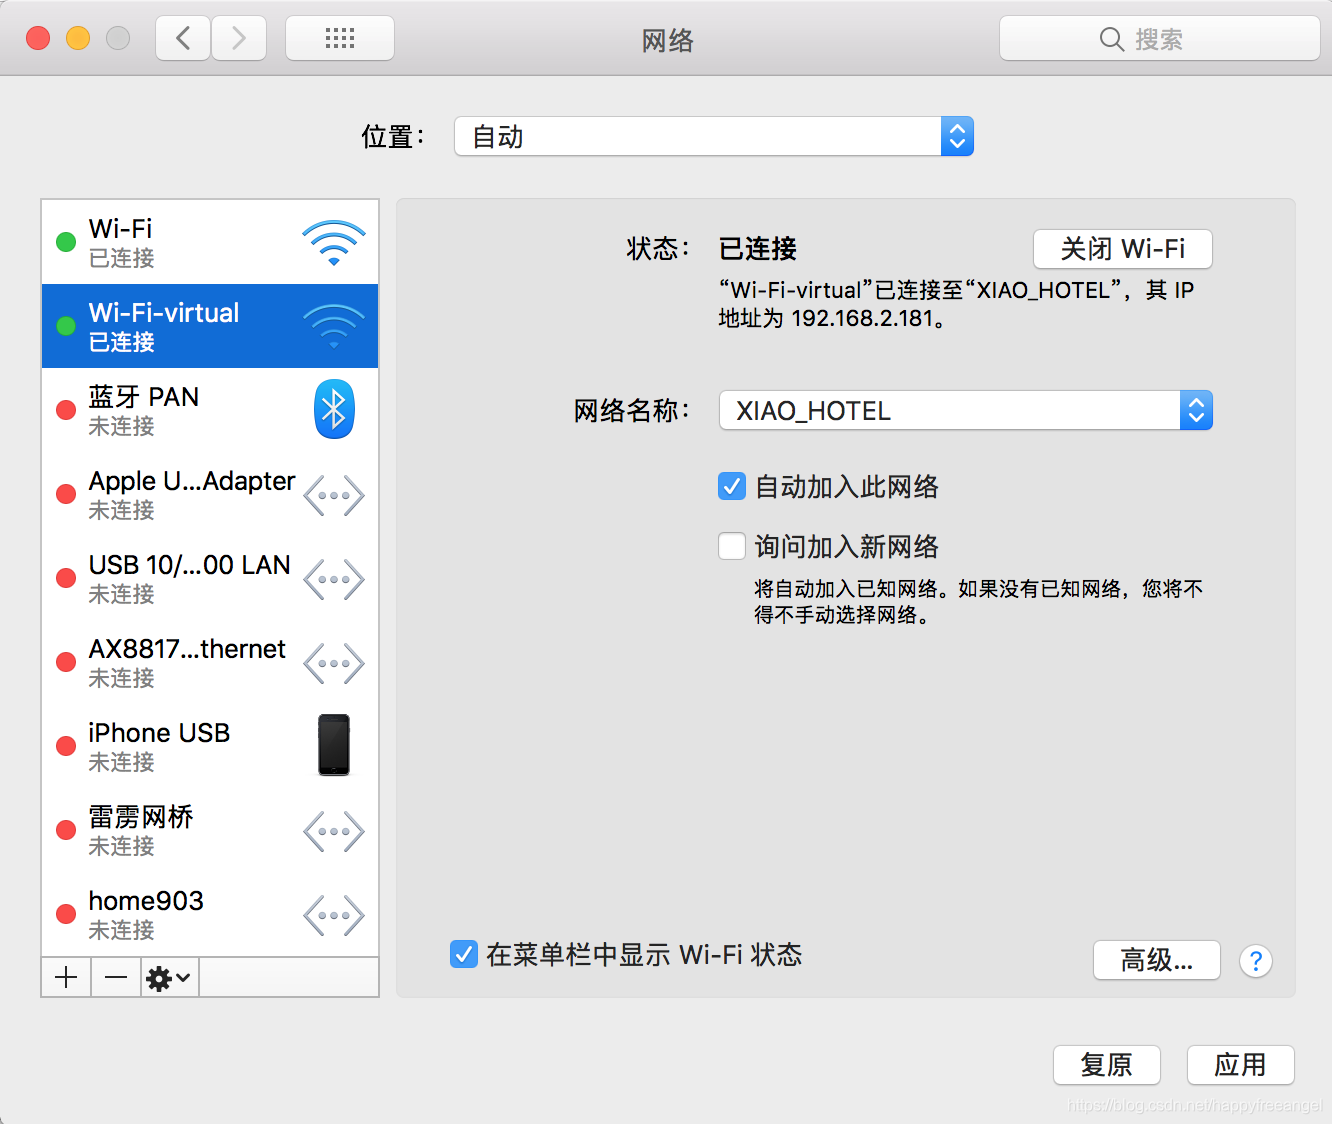The image size is (1332, 1124).
Task: Click red status dot of iPhone USB
Action: point(66,746)
